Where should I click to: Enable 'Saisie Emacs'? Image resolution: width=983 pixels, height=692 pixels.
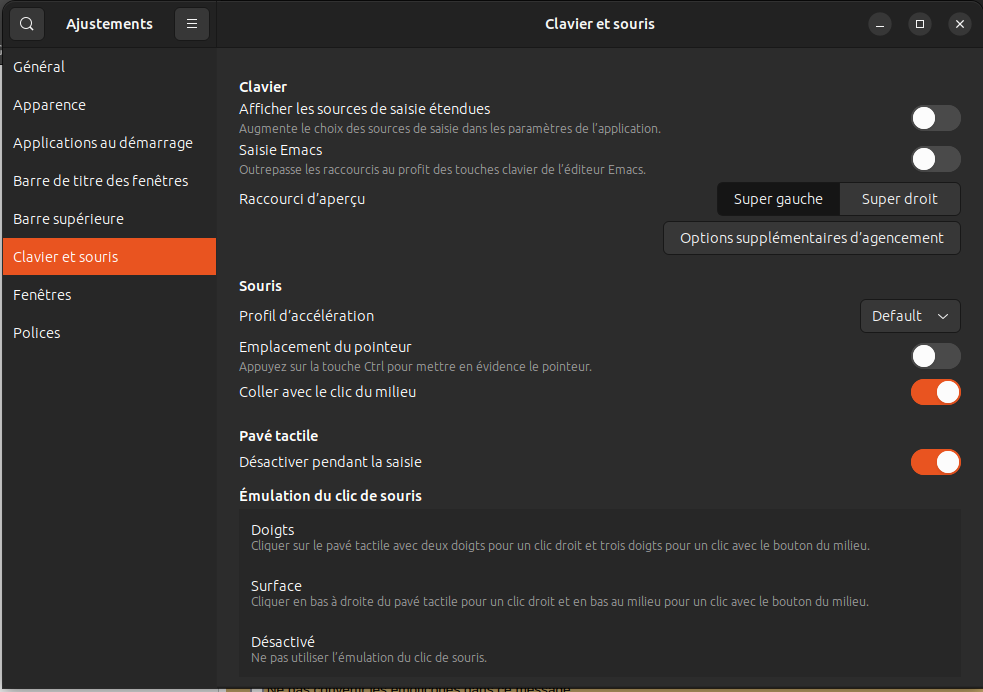pos(935,158)
